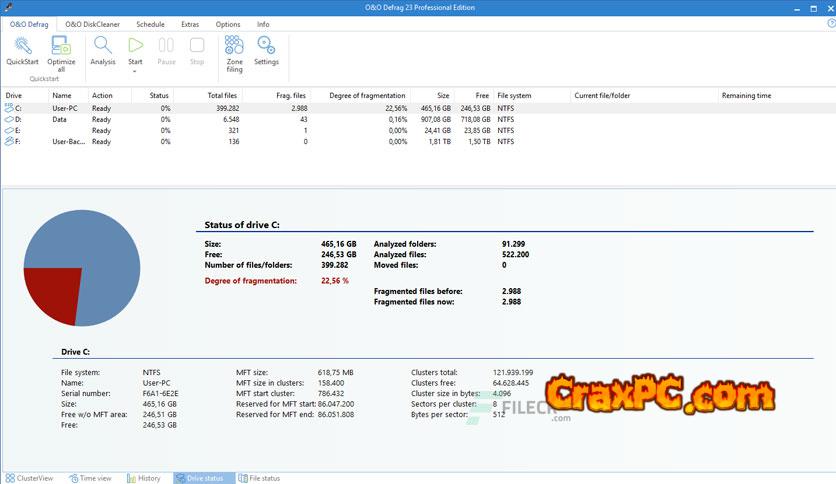The width and height of the screenshot is (836, 484).
Task: Click the Pause icon in the ribbon
Action: point(166,47)
